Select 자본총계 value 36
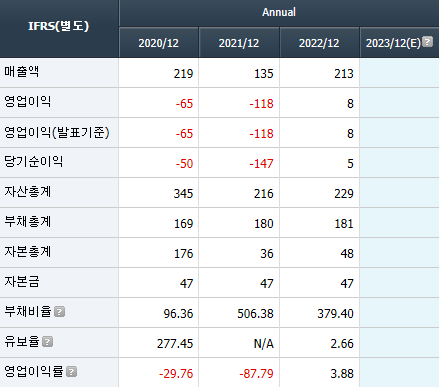 267,254
